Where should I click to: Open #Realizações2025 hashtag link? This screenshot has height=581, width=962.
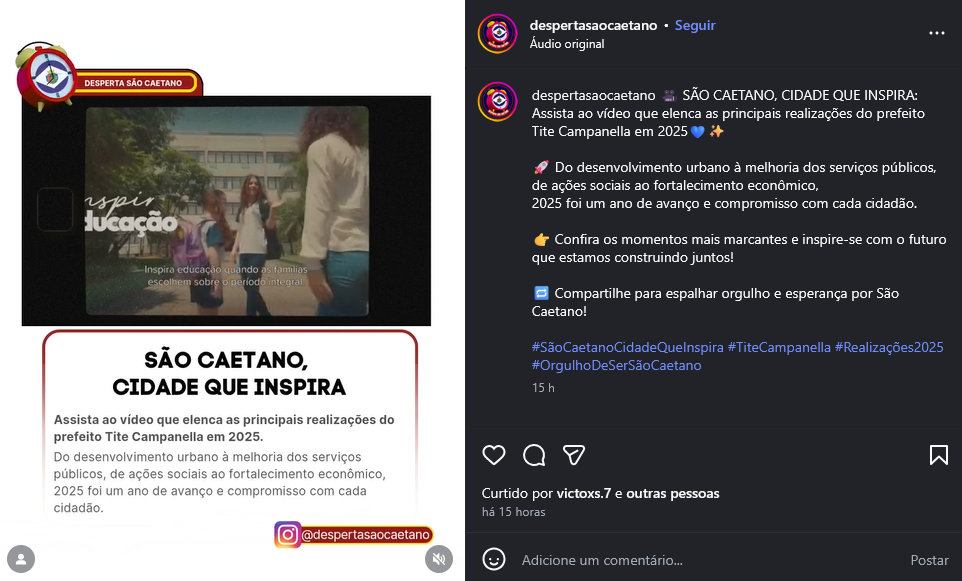(x=889, y=347)
